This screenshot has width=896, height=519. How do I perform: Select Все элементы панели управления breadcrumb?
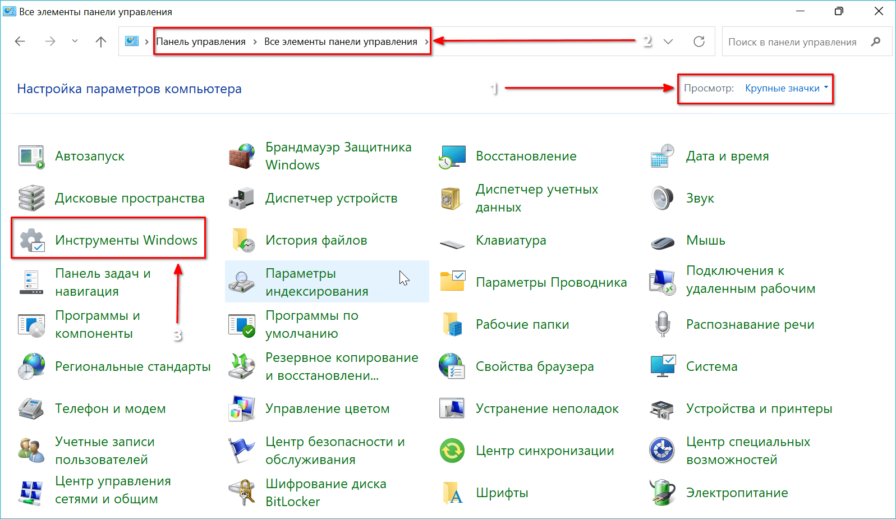pyautogui.click(x=341, y=42)
